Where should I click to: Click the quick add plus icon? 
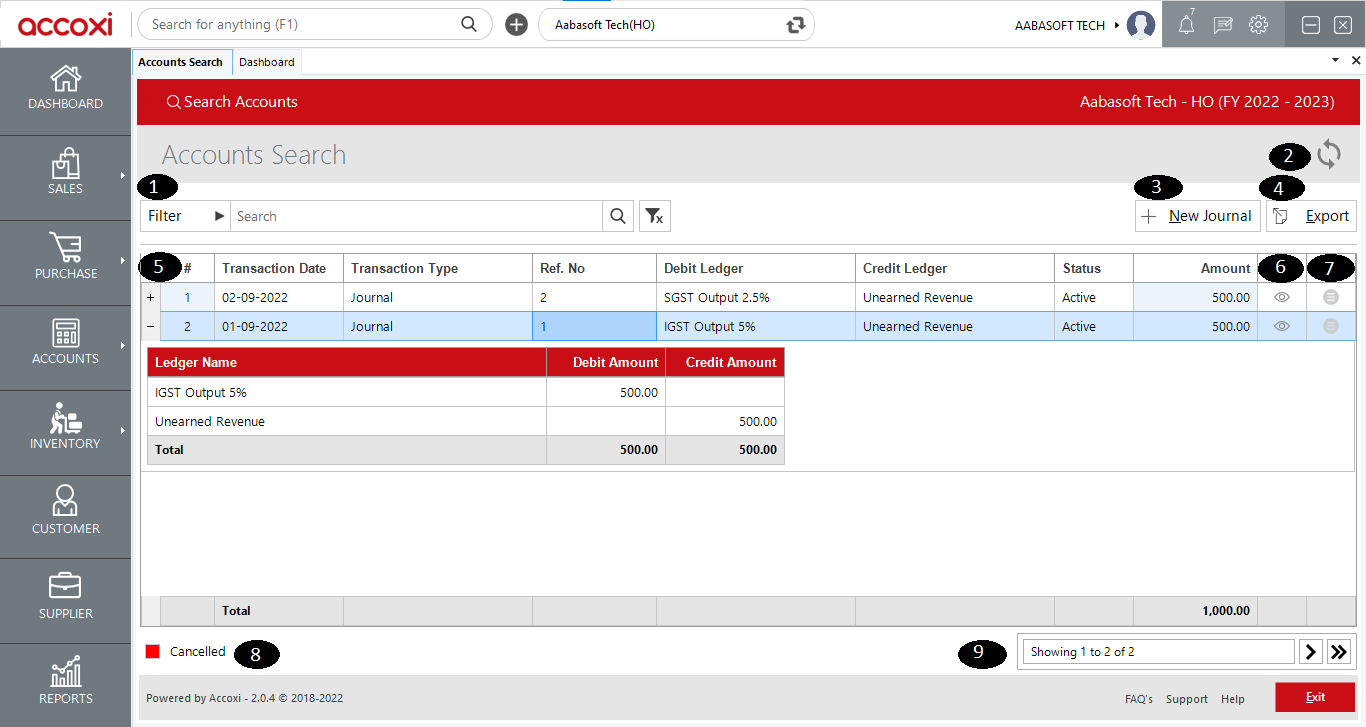tap(516, 25)
